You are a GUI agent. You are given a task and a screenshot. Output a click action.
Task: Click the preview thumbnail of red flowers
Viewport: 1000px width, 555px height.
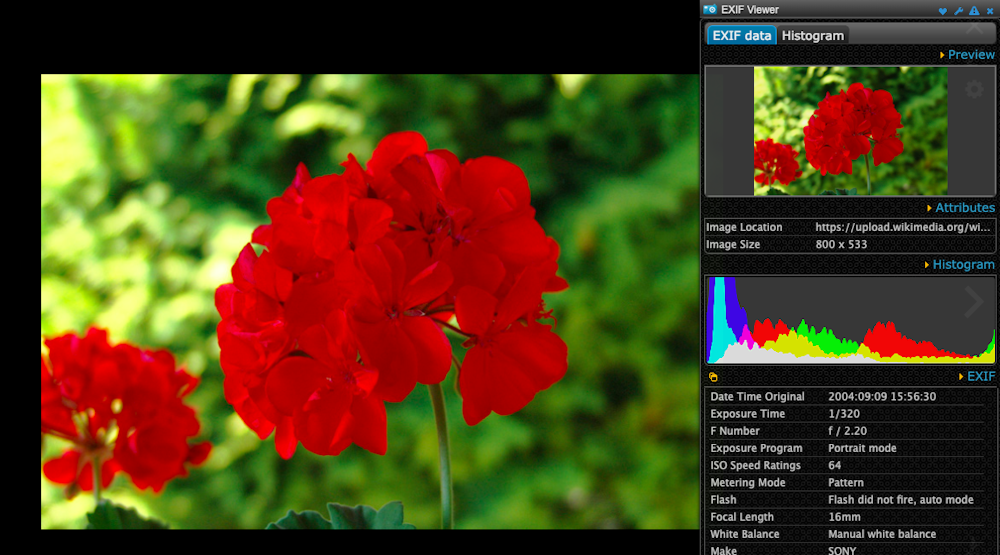click(850, 130)
